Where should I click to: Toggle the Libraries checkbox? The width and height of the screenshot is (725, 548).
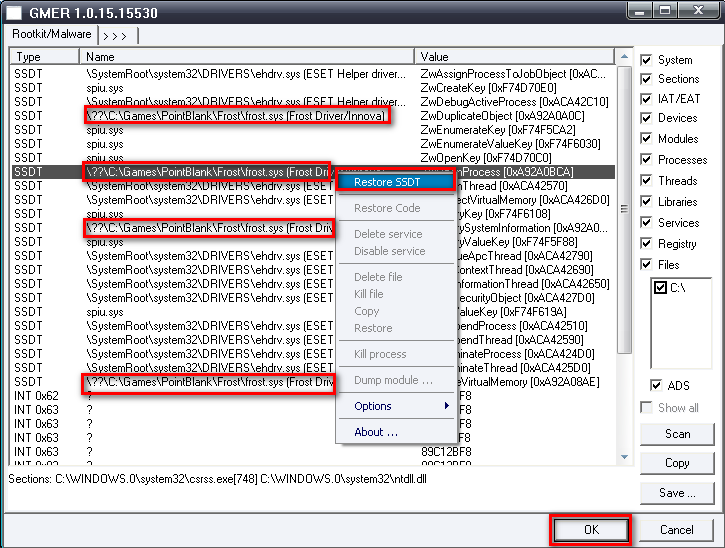(x=646, y=202)
